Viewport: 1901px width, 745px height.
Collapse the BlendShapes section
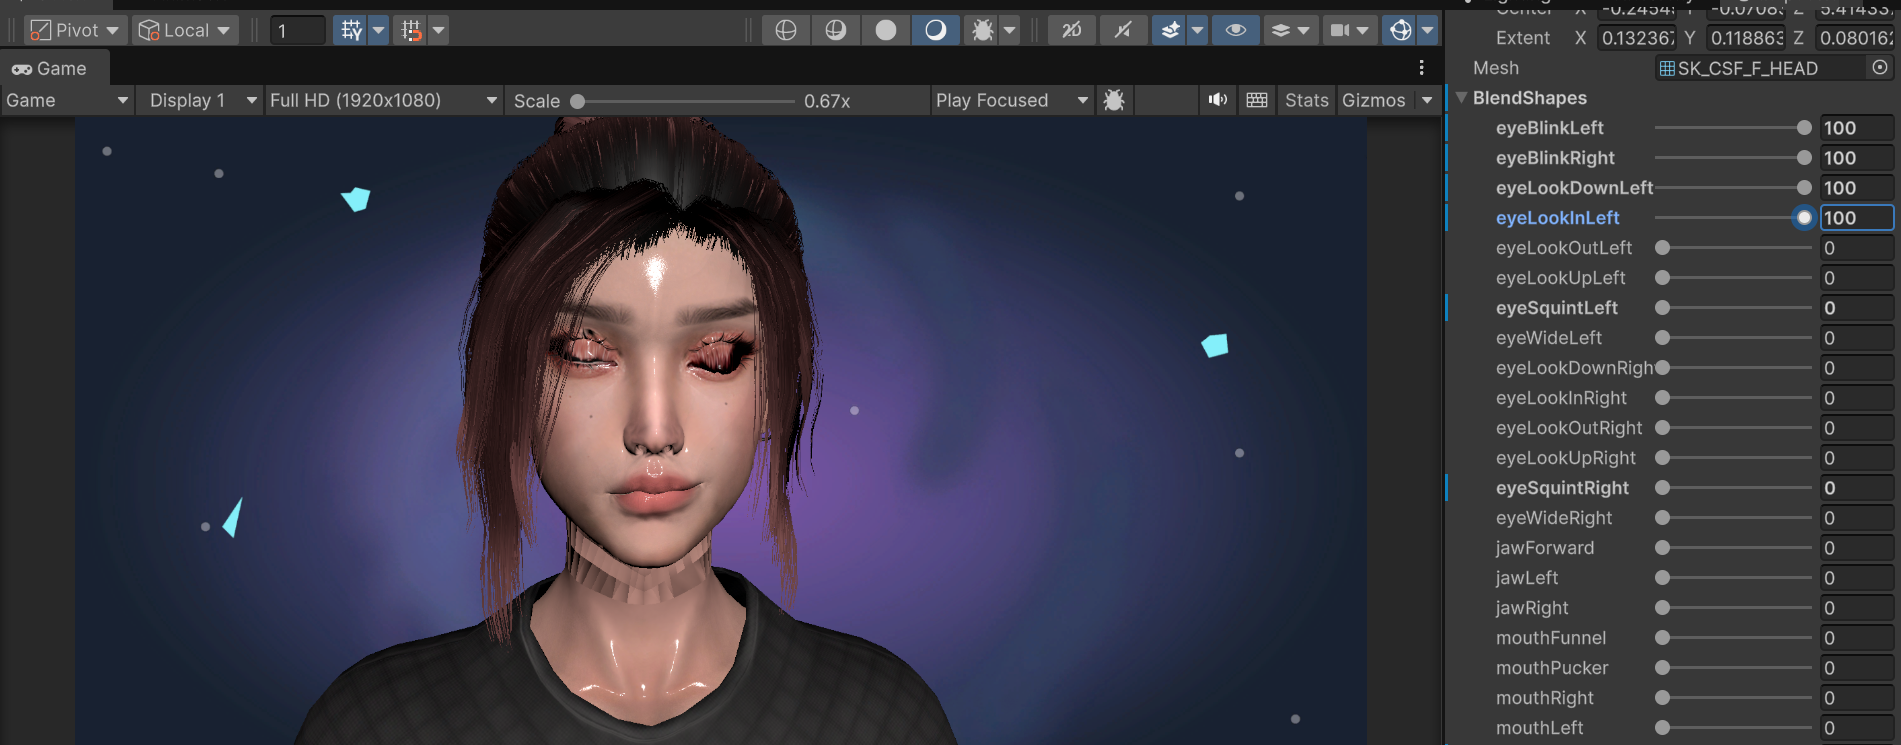1462,98
